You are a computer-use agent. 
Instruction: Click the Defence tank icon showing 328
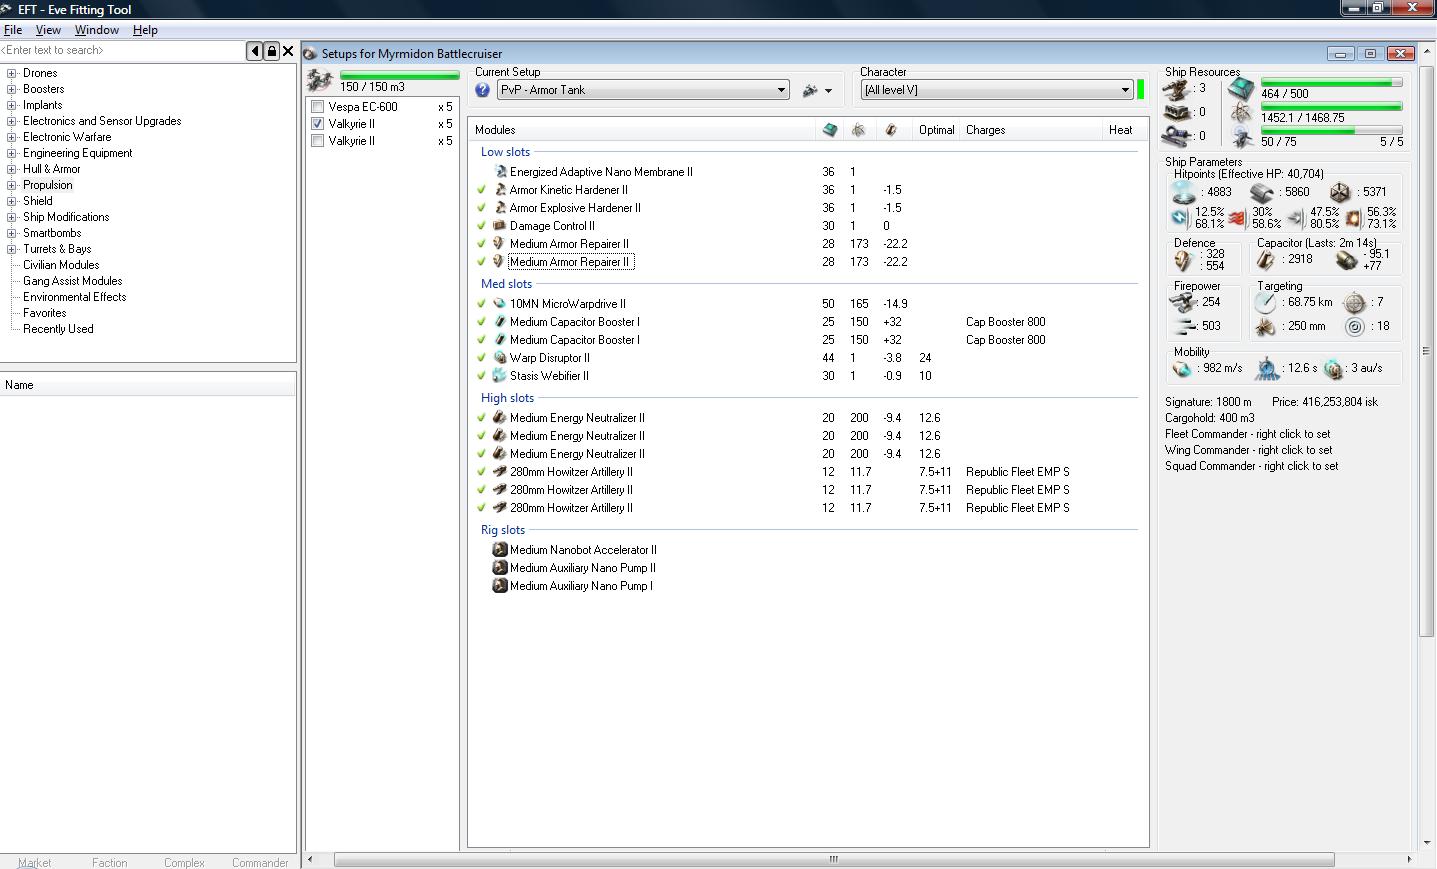click(1184, 260)
